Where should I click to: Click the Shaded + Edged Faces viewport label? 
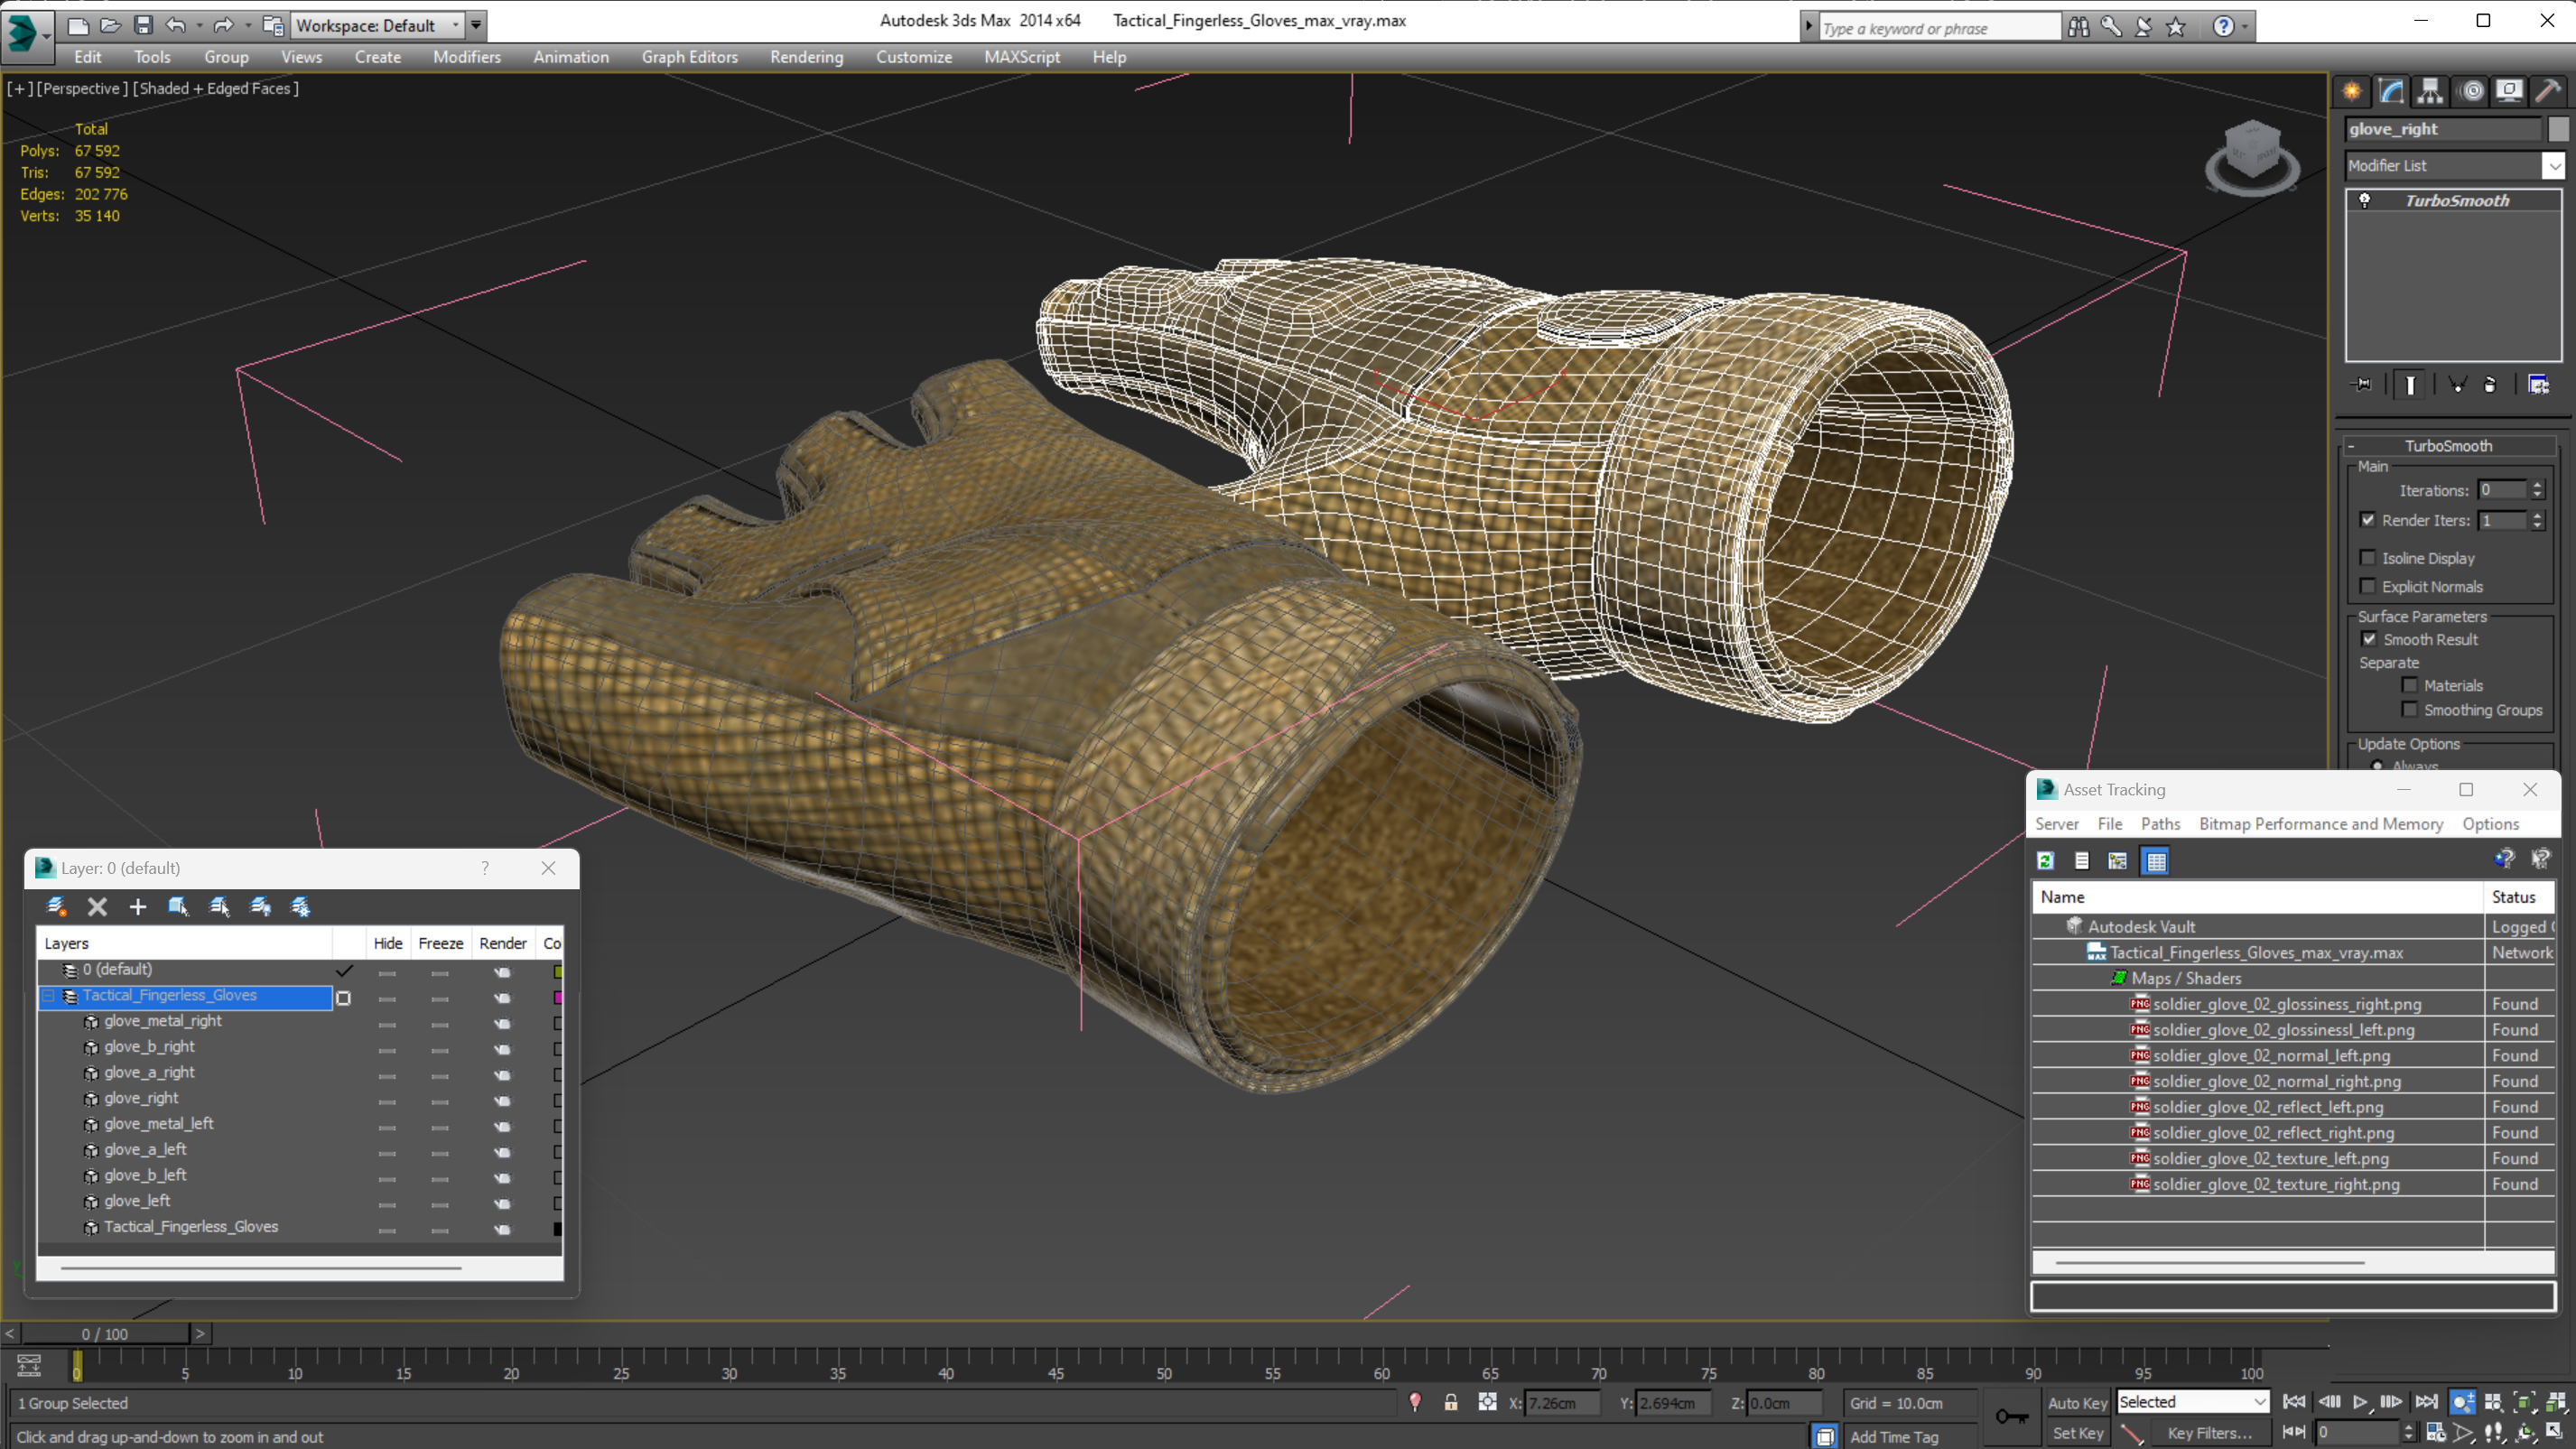point(216,88)
